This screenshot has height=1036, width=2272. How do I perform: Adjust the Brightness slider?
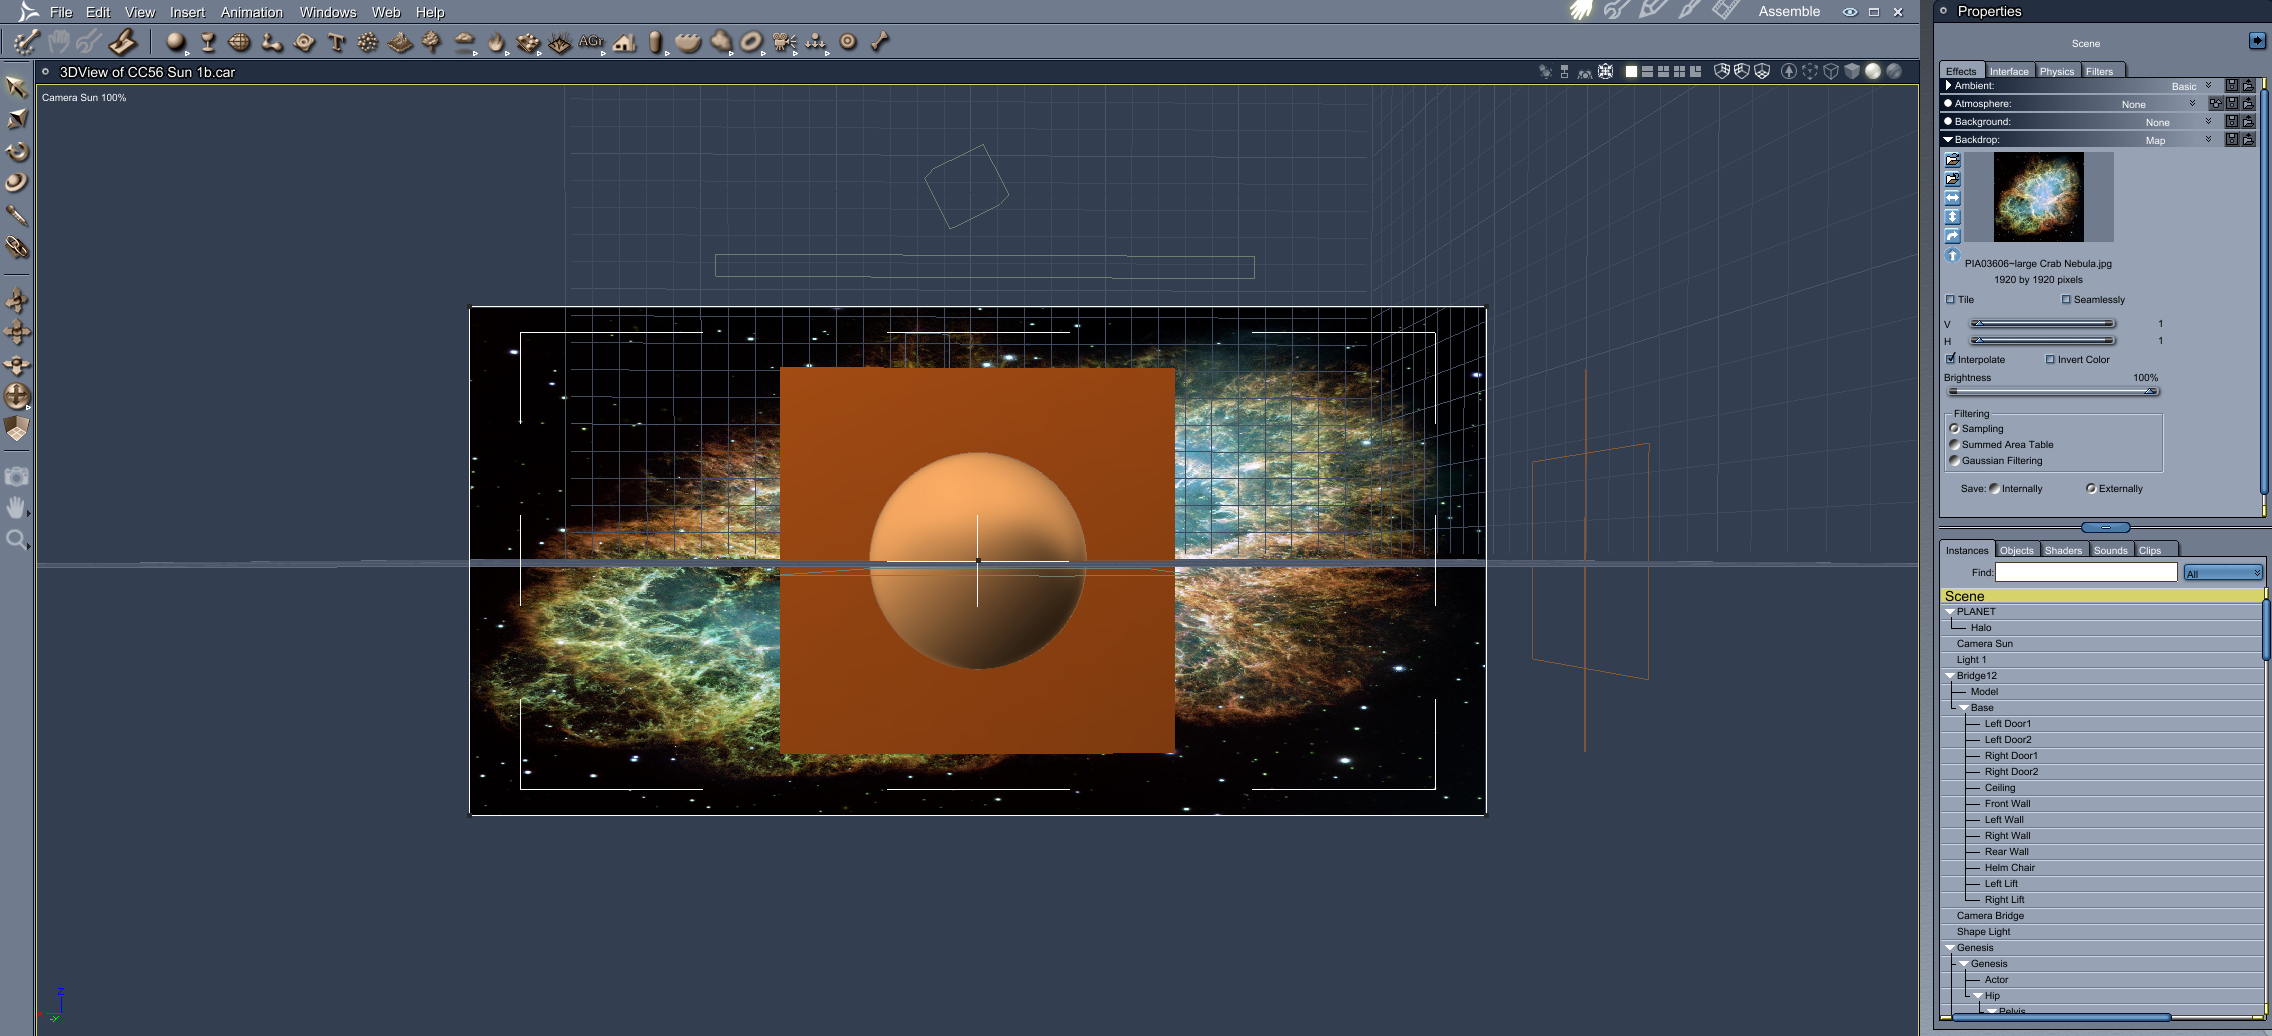[2053, 391]
